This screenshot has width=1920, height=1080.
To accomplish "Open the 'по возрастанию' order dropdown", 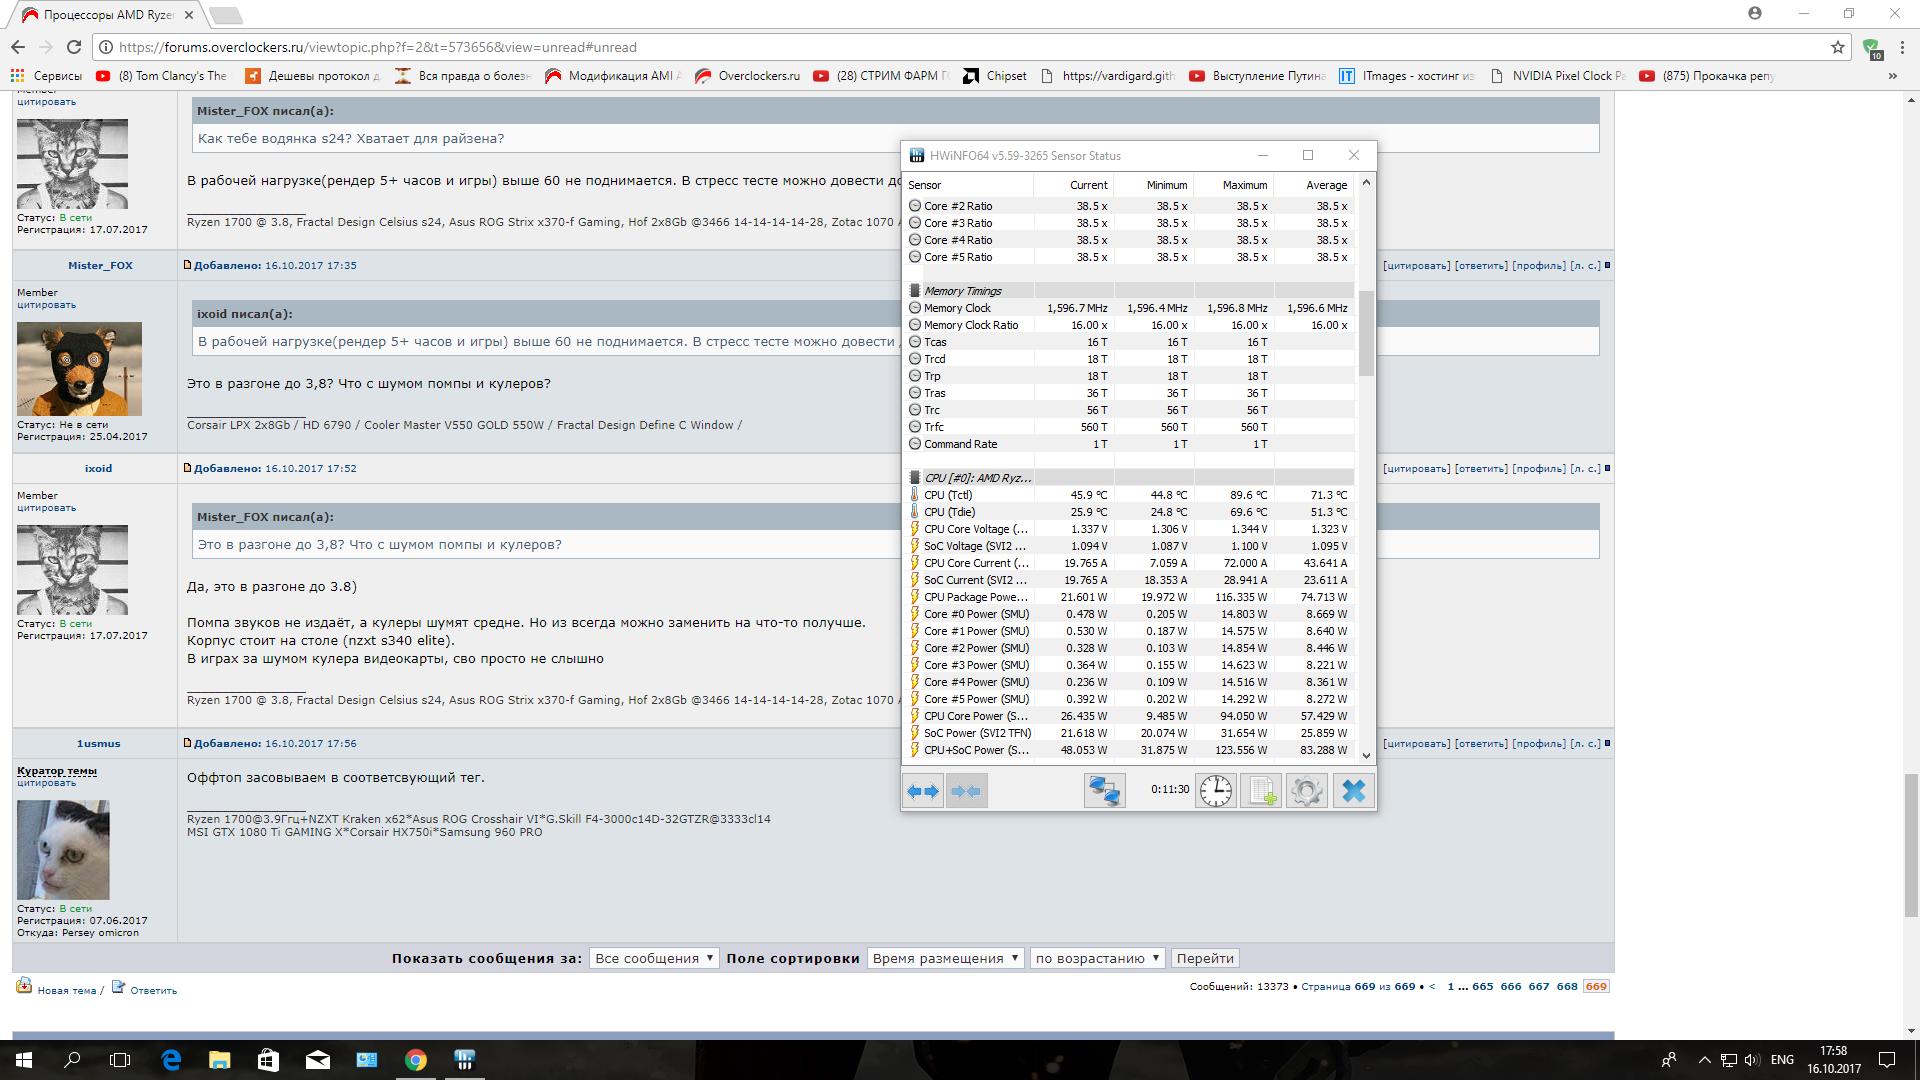I will [x=1097, y=958].
